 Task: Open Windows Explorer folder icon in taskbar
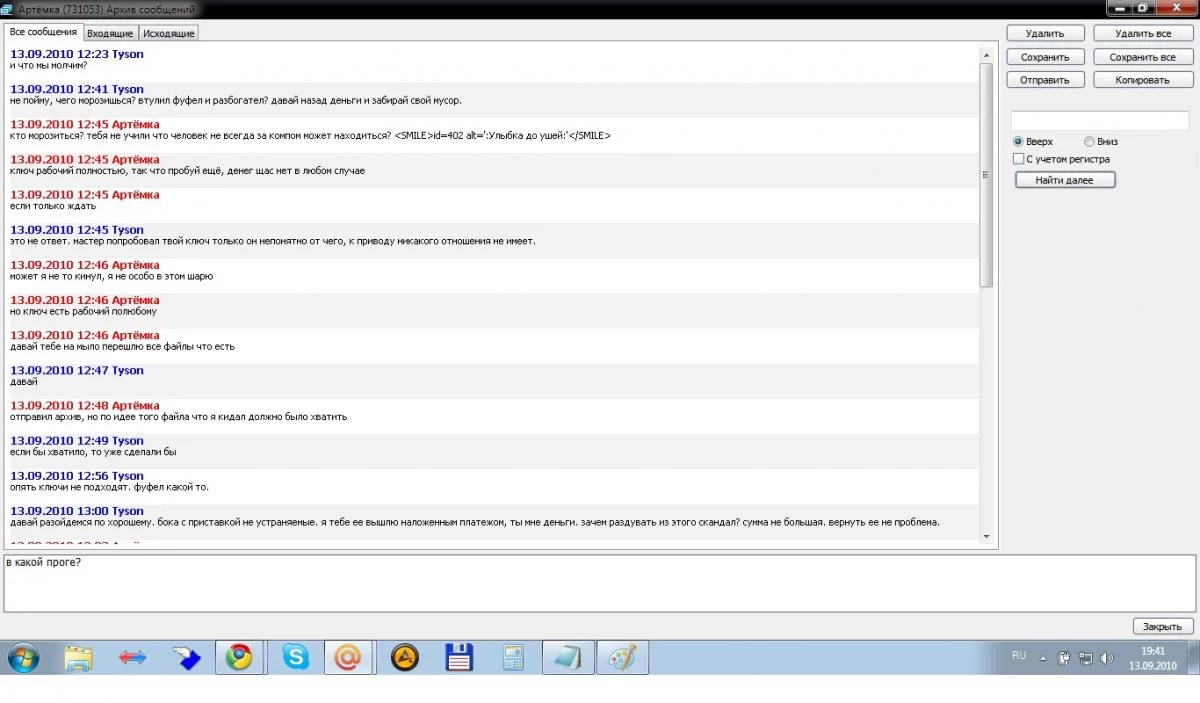click(78, 658)
